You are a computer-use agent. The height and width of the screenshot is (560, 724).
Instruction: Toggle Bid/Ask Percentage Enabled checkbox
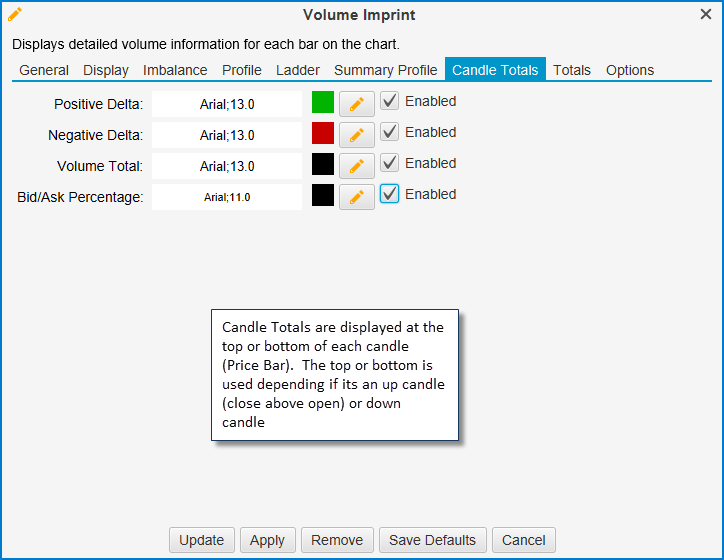390,194
